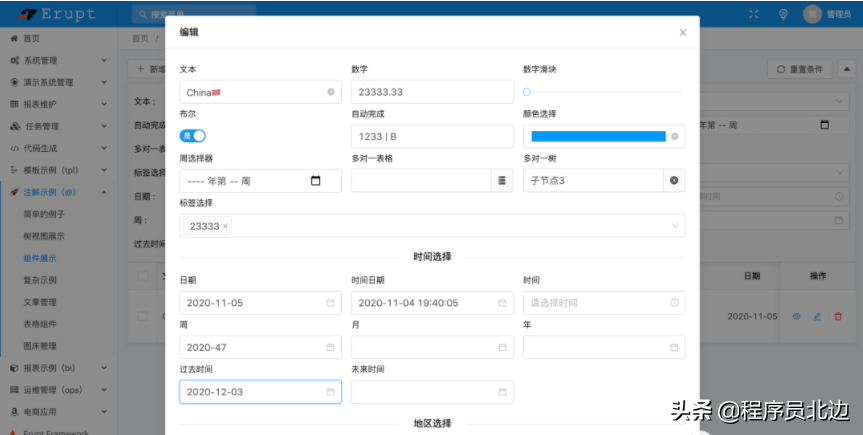Open calendar for week selector field
The image size is (863, 435).
click(315, 181)
